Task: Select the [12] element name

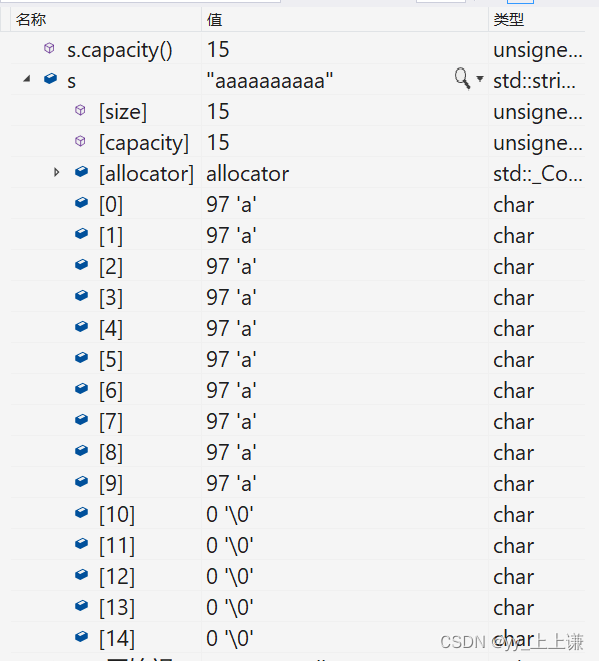Action: (x=117, y=577)
